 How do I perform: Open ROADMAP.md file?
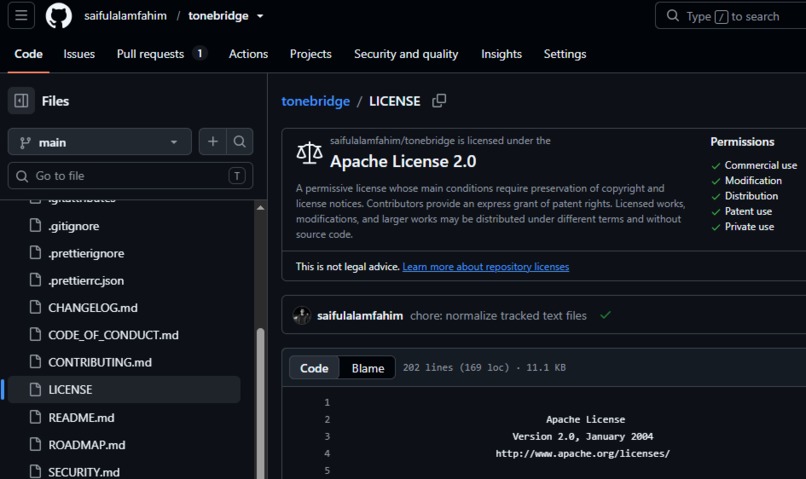(x=86, y=445)
